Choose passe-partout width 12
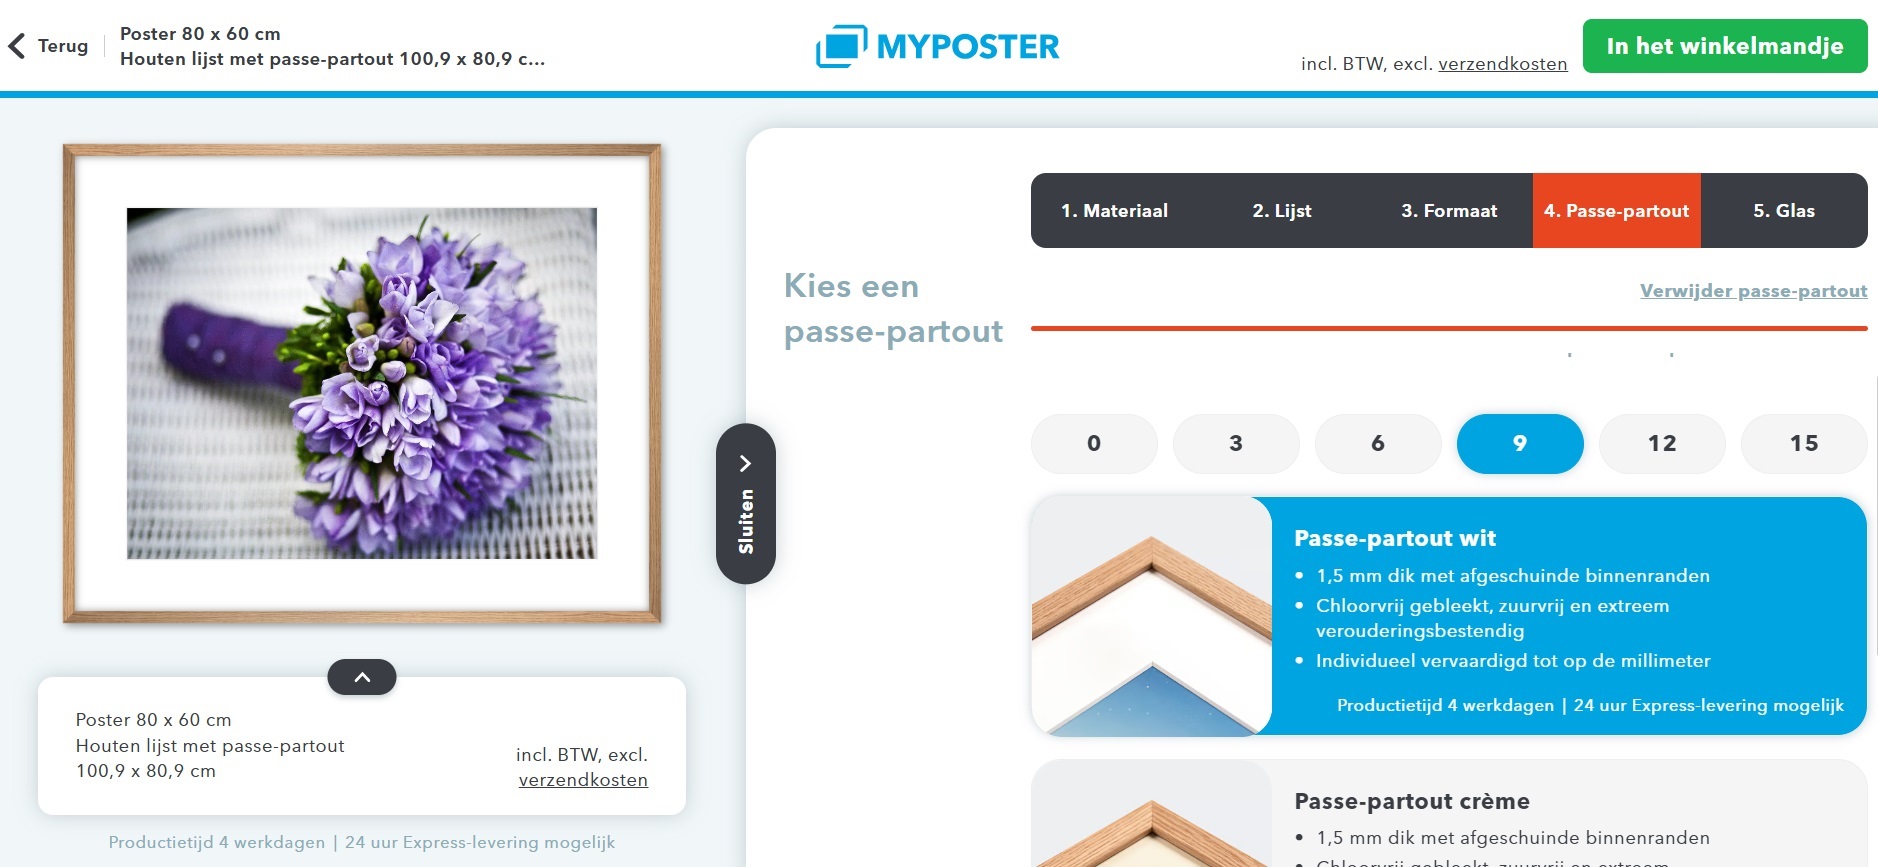The width and height of the screenshot is (1878, 867). tap(1662, 443)
